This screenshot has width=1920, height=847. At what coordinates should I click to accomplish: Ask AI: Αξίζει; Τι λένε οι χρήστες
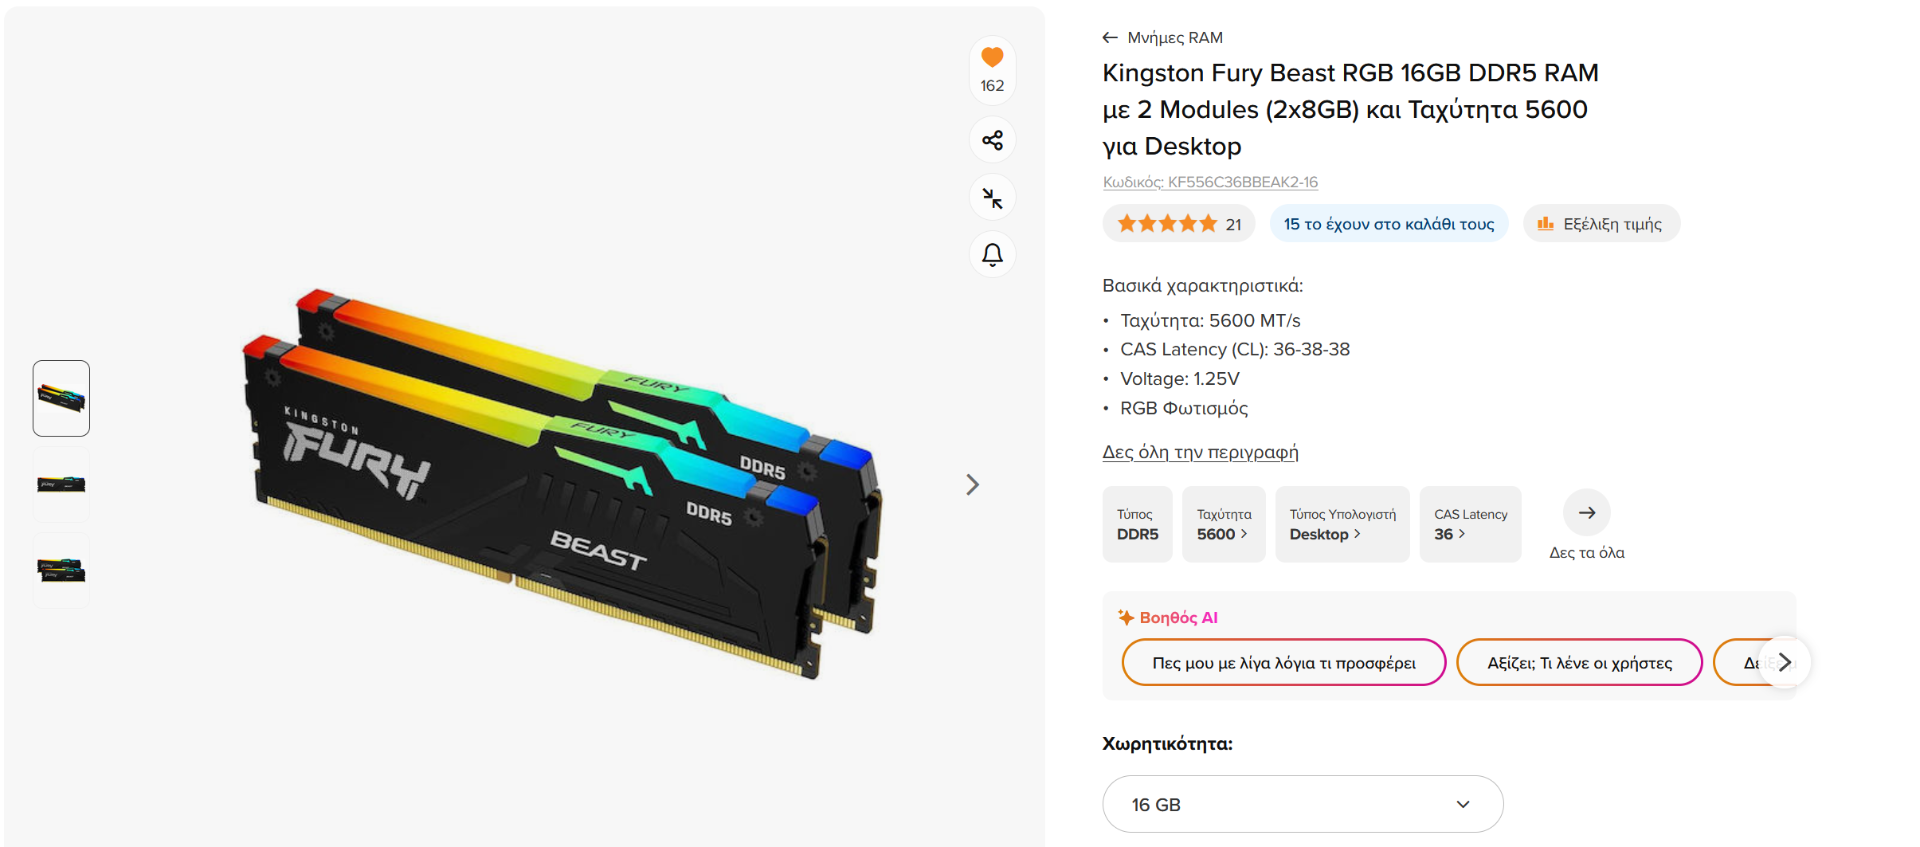1579,662
